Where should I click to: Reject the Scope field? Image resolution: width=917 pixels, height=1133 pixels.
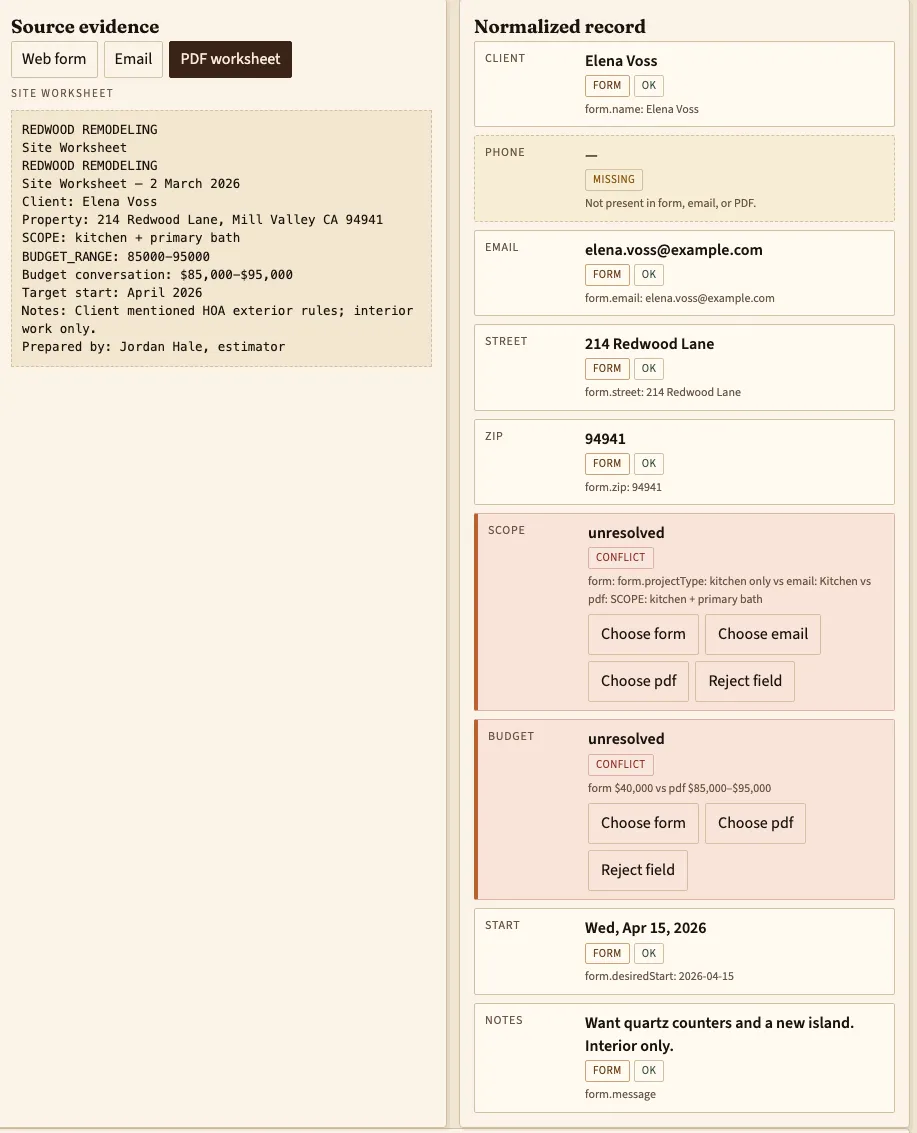745,681
